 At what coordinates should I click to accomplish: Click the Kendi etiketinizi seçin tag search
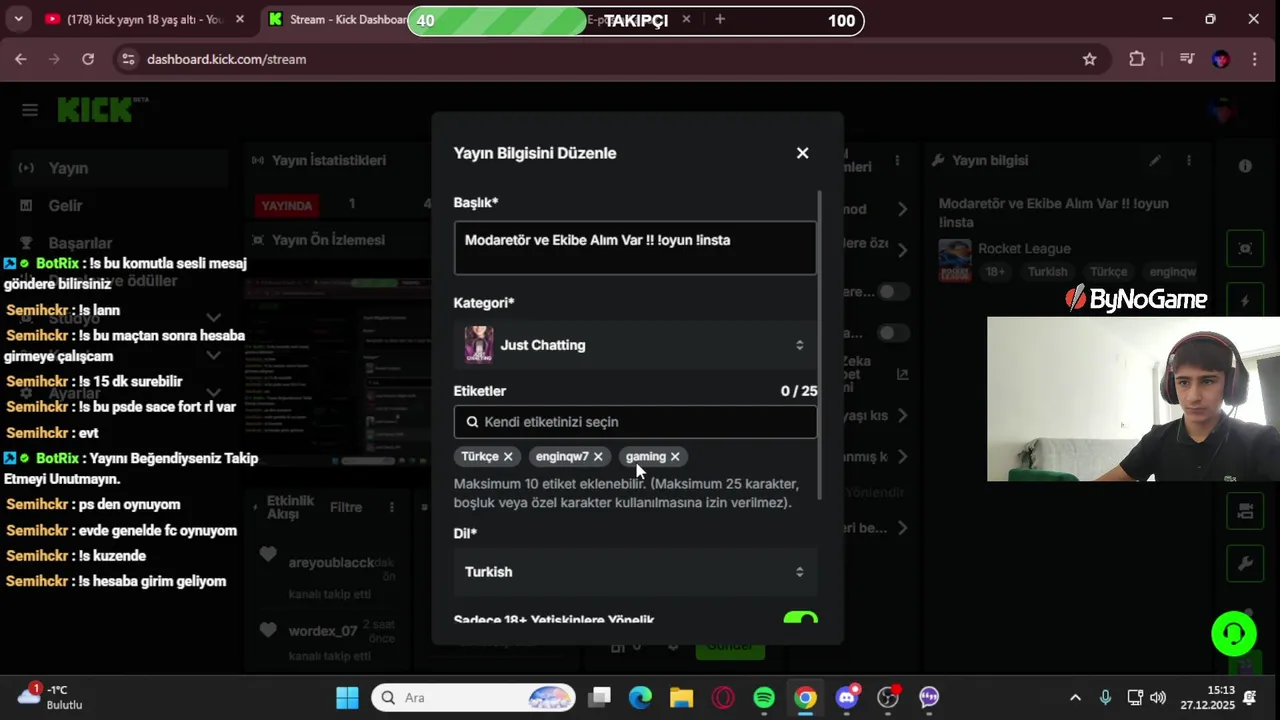[x=635, y=422]
